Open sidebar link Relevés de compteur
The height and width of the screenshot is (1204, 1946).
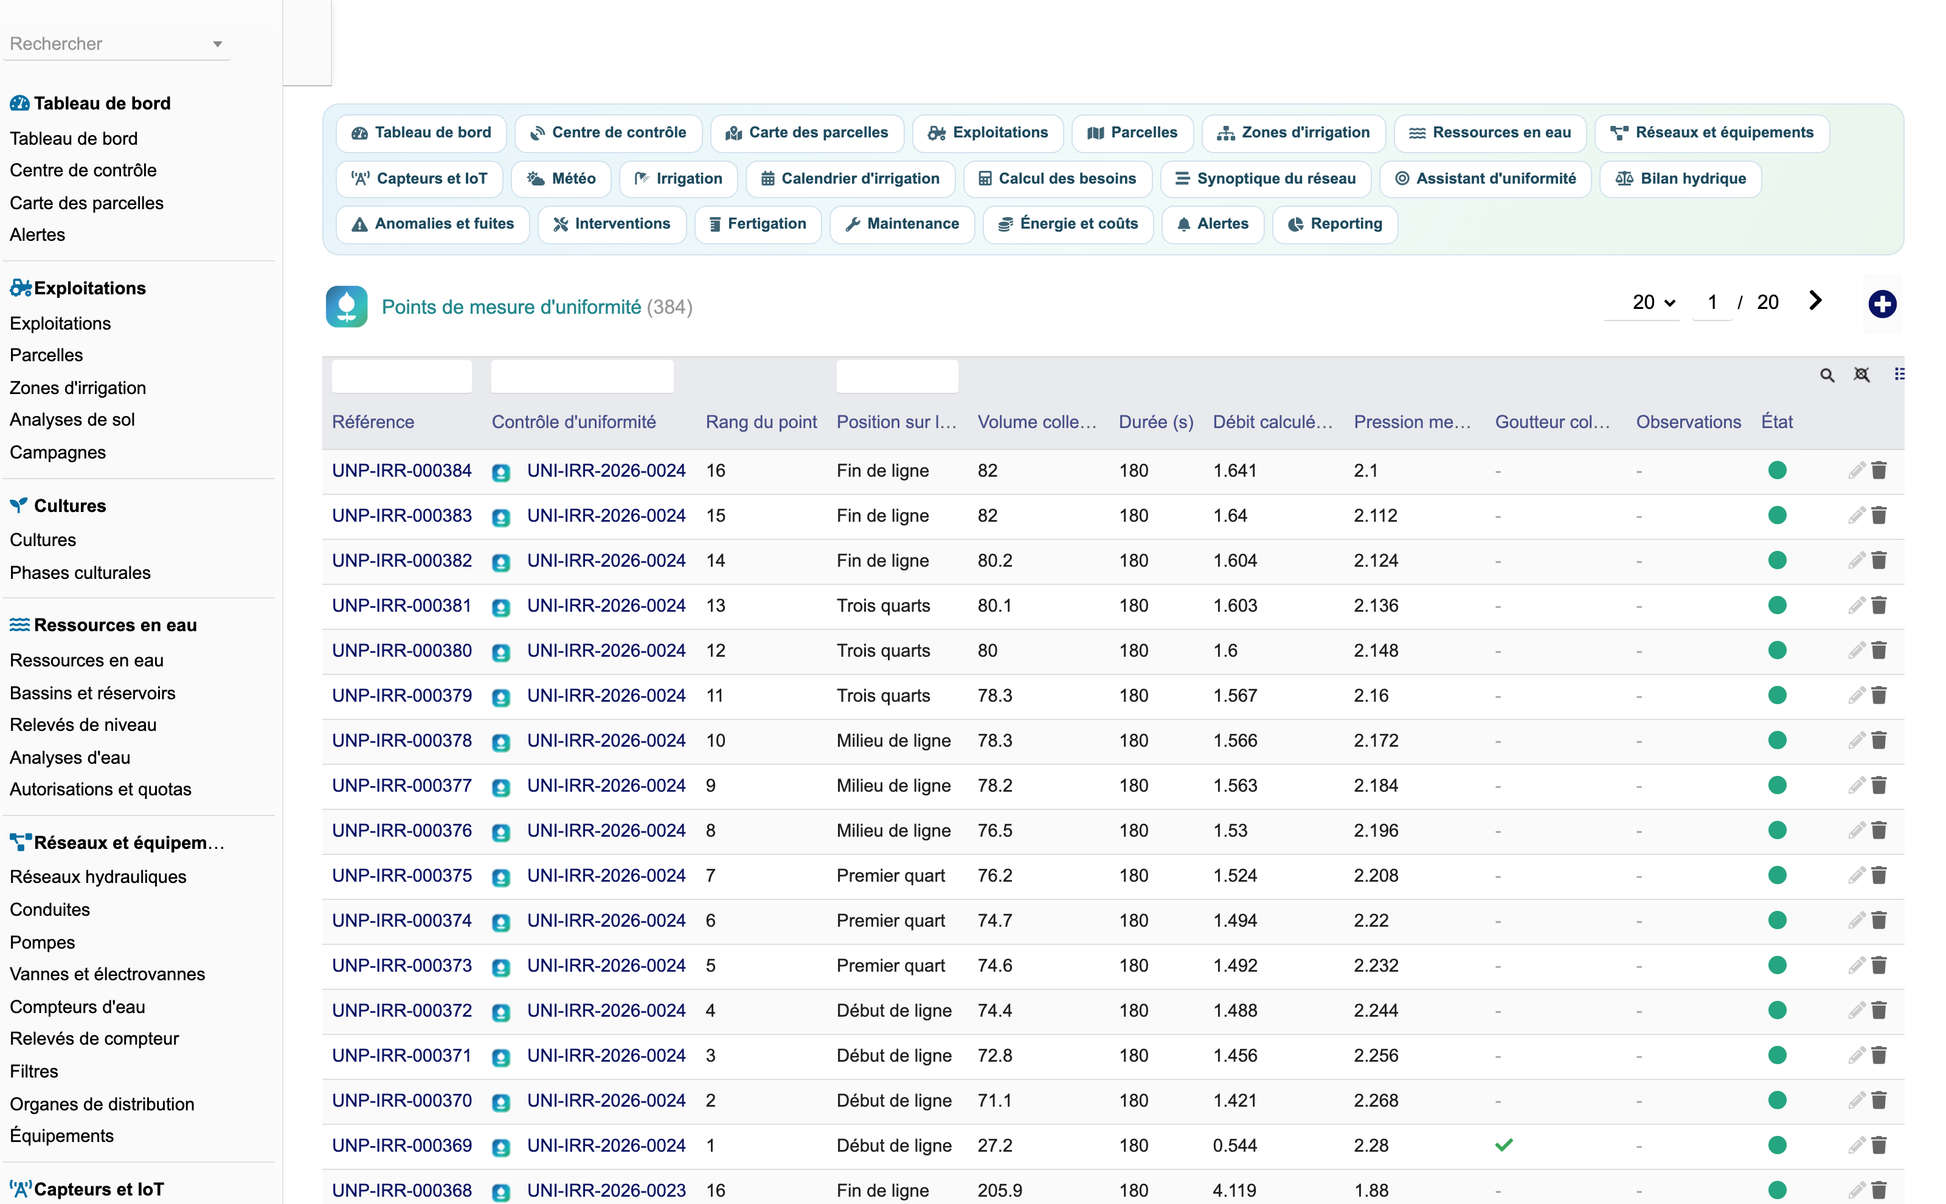[x=94, y=1039]
